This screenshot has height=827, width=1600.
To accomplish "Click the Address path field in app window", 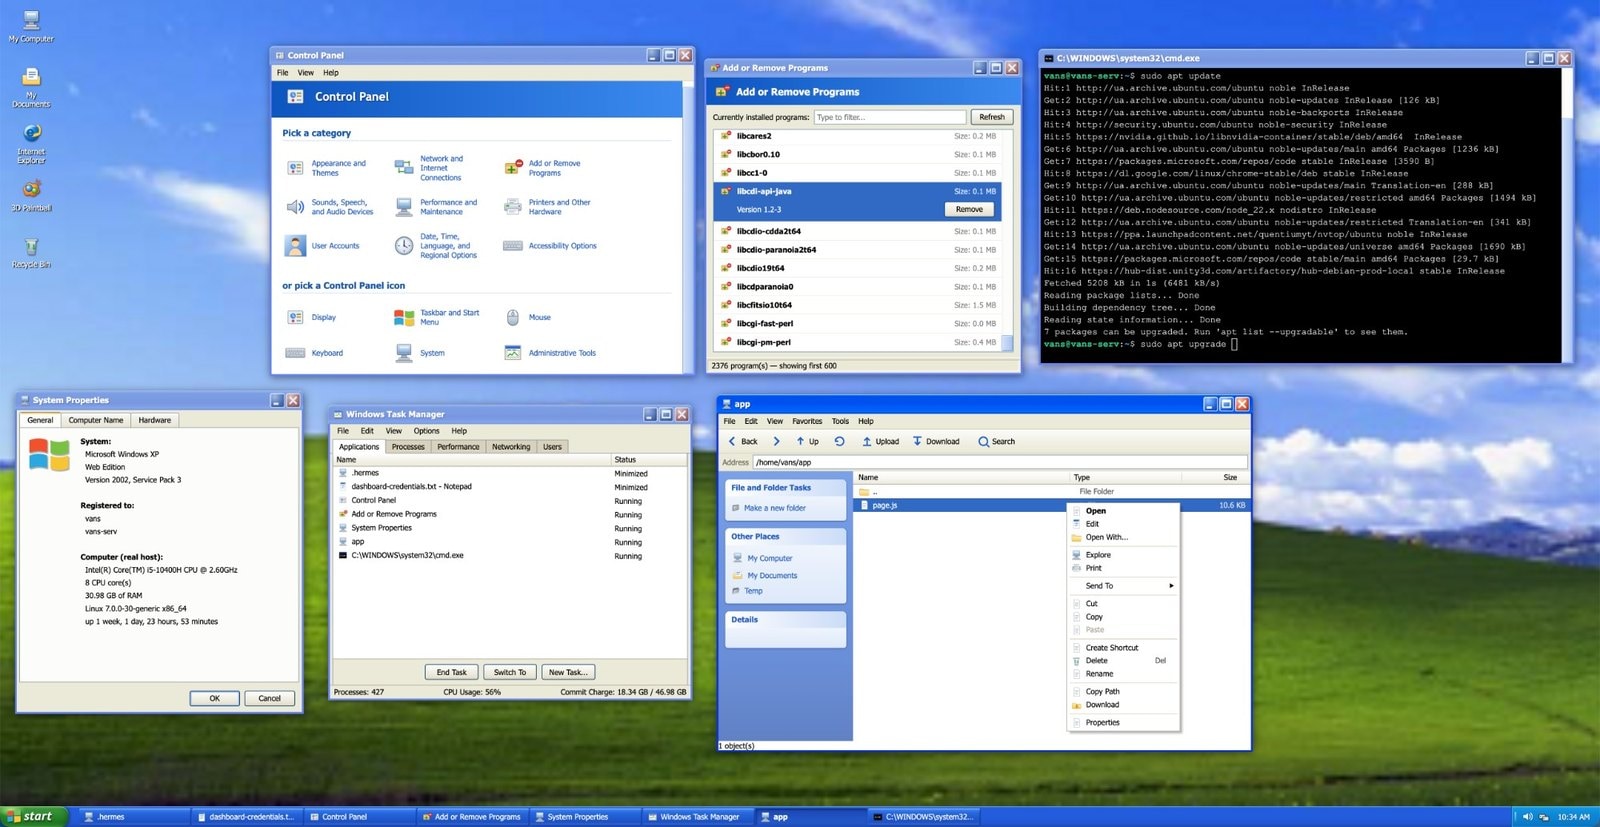I will (1000, 462).
